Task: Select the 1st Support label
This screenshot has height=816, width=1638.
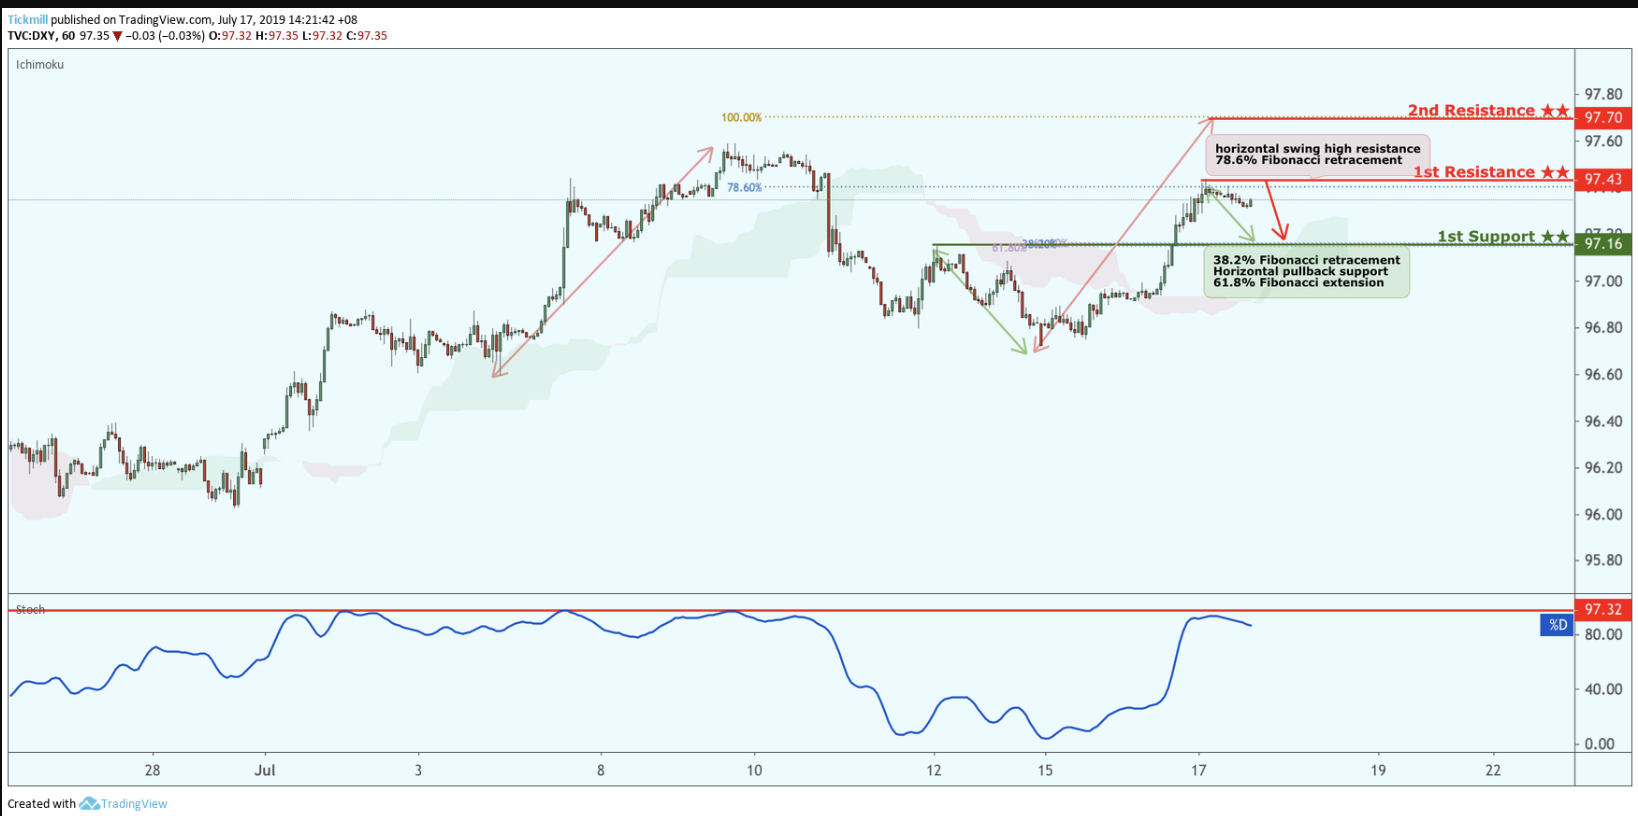Action: click(x=1503, y=236)
